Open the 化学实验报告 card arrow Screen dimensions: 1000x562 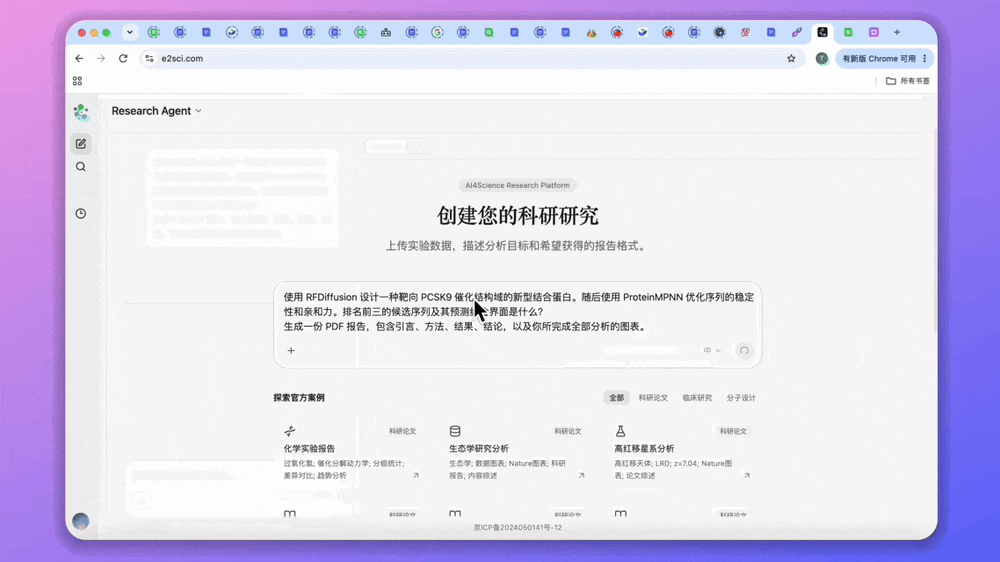416,475
